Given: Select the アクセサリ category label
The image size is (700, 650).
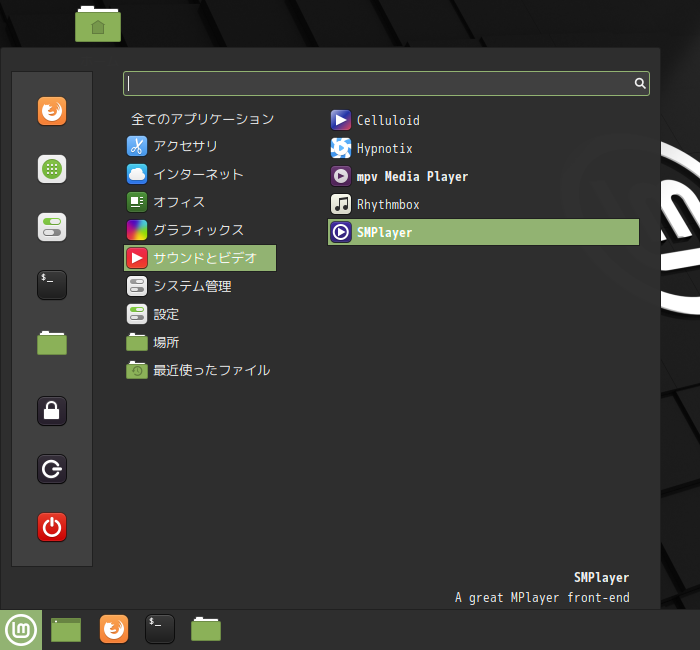Looking at the screenshot, I should (x=186, y=146).
